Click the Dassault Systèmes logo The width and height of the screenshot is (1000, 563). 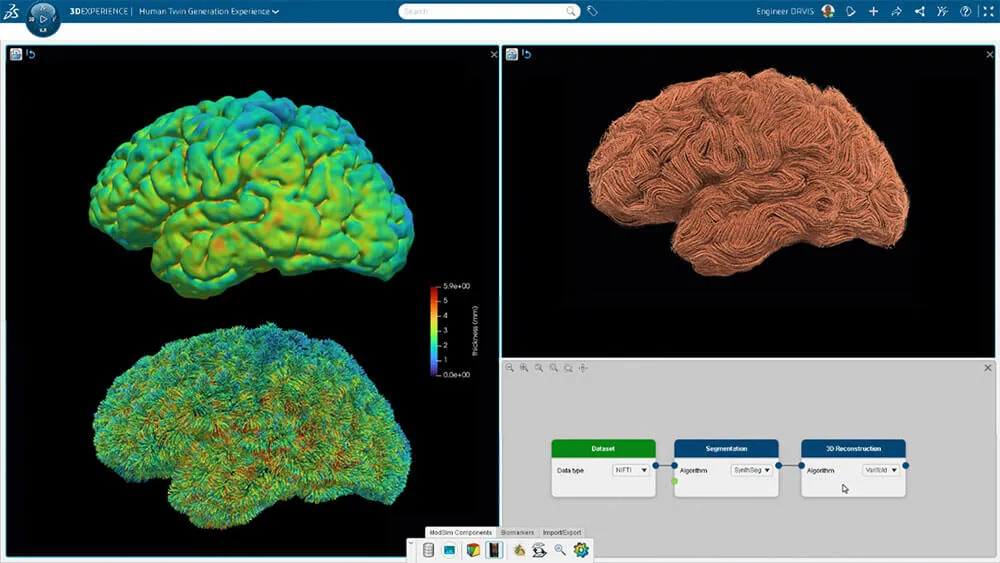[x=11, y=11]
